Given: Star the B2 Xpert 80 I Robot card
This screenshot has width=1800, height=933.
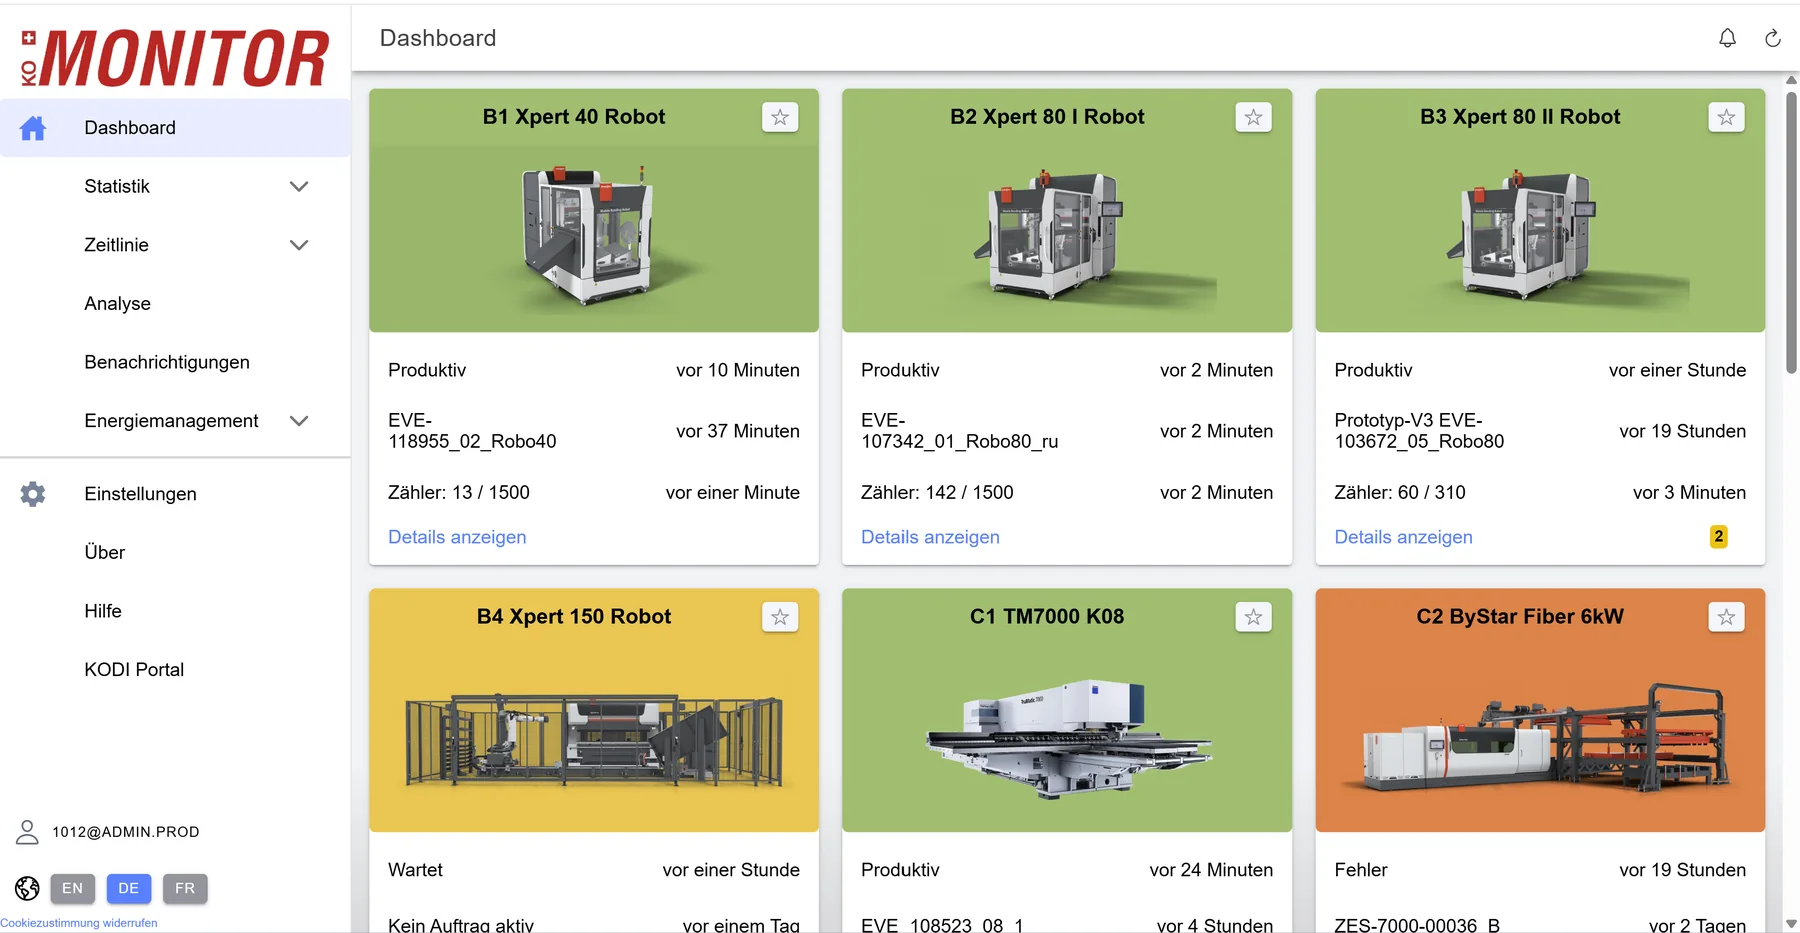Looking at the screenshot, I should (x=1253, y=117).
